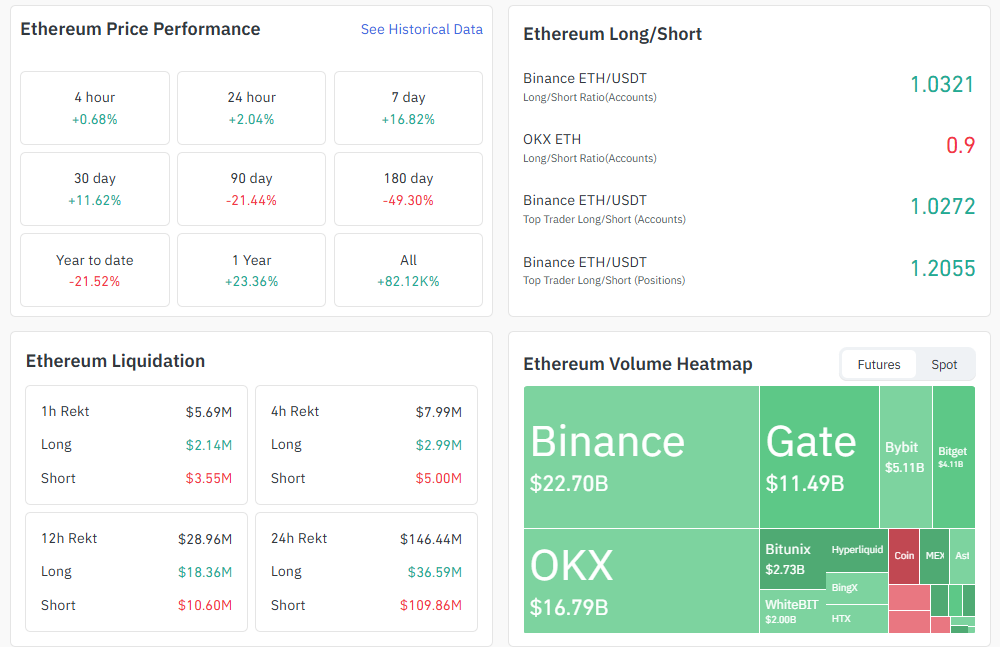Click the red Coin heatmap tile
Viewport: 1000px width, 647px height.
(904, 556)
